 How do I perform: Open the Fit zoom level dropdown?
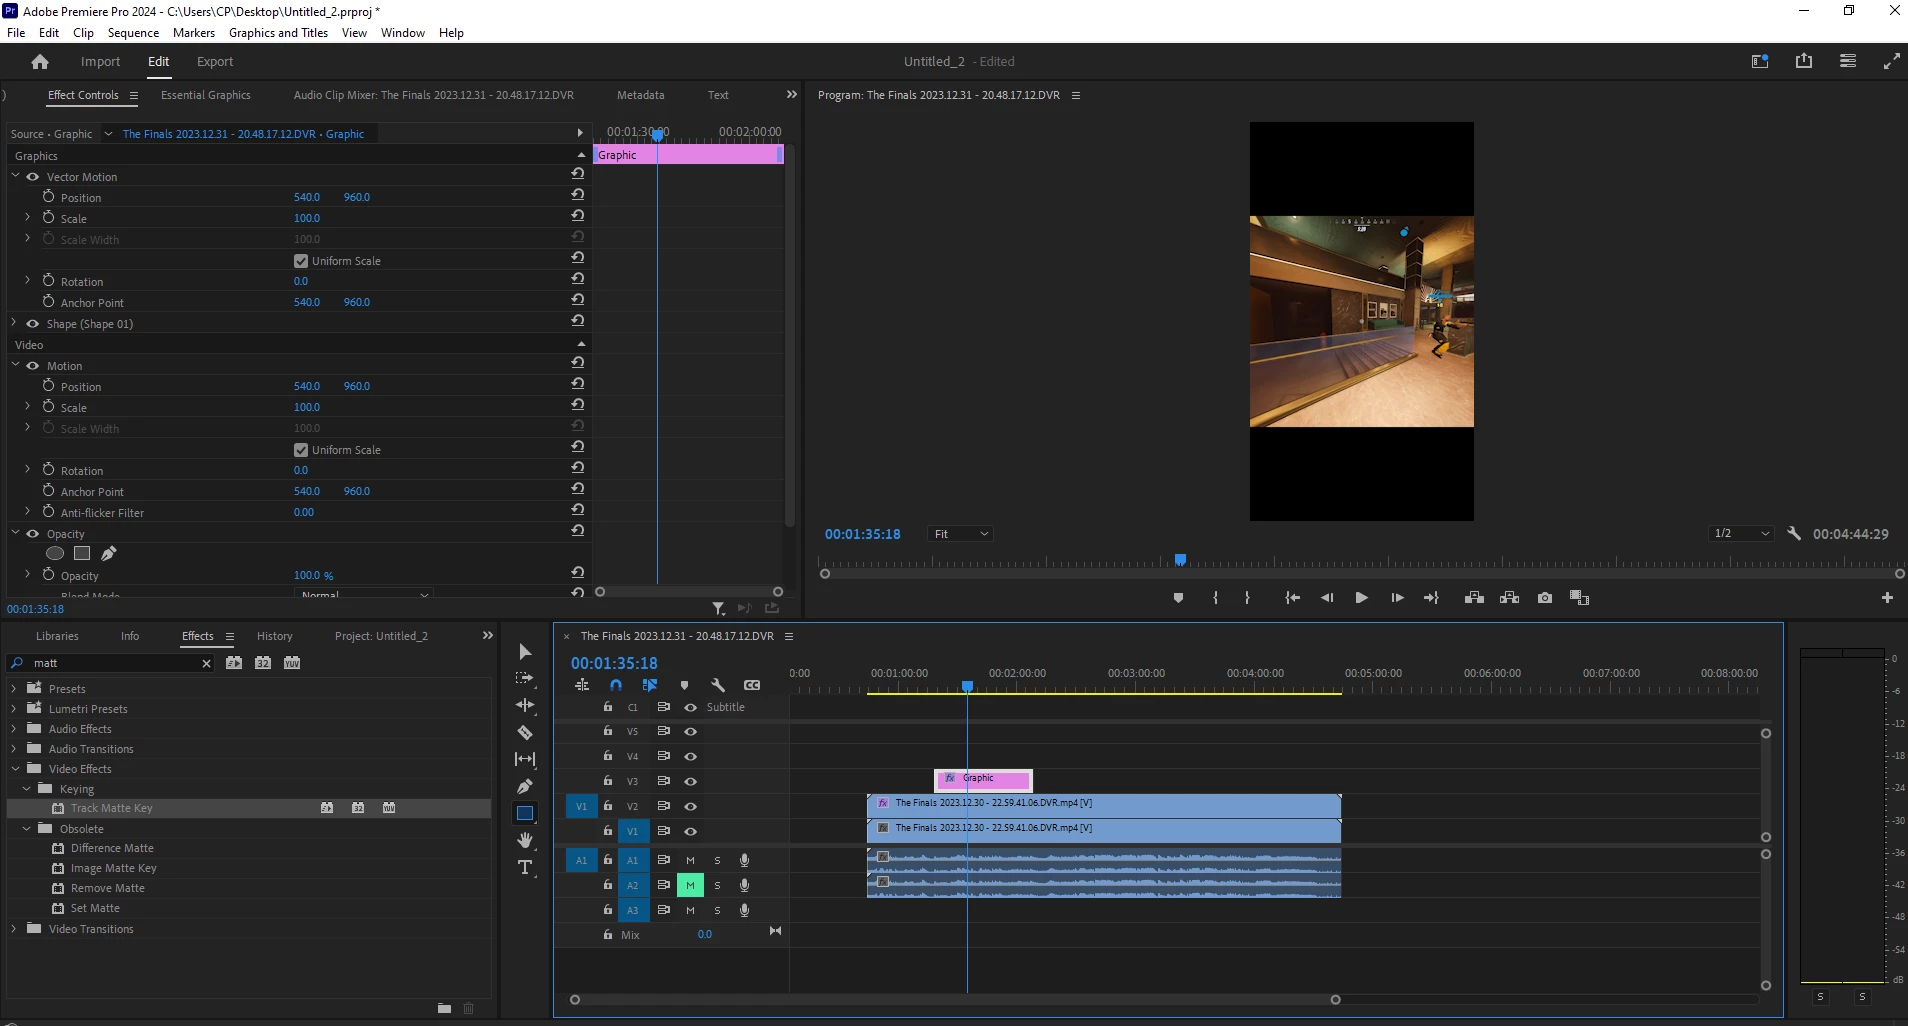point(960,534)
